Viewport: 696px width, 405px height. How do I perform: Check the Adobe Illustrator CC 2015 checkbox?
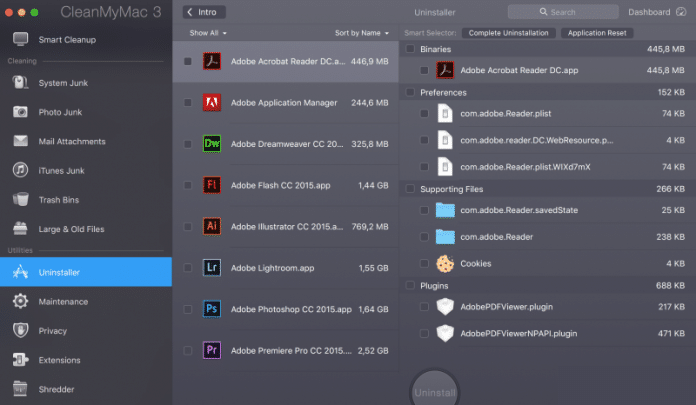click(188, 226)
